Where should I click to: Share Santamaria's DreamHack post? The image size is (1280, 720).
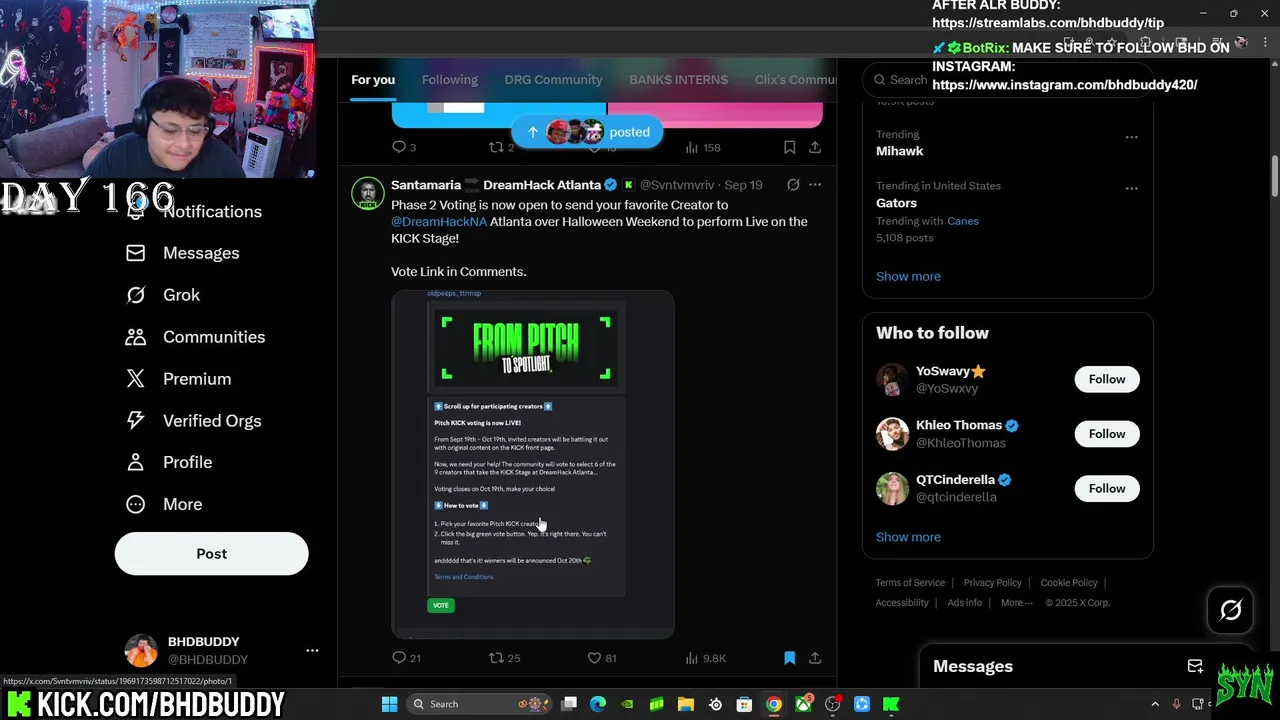pyautogui.click(x=815, y=658)
